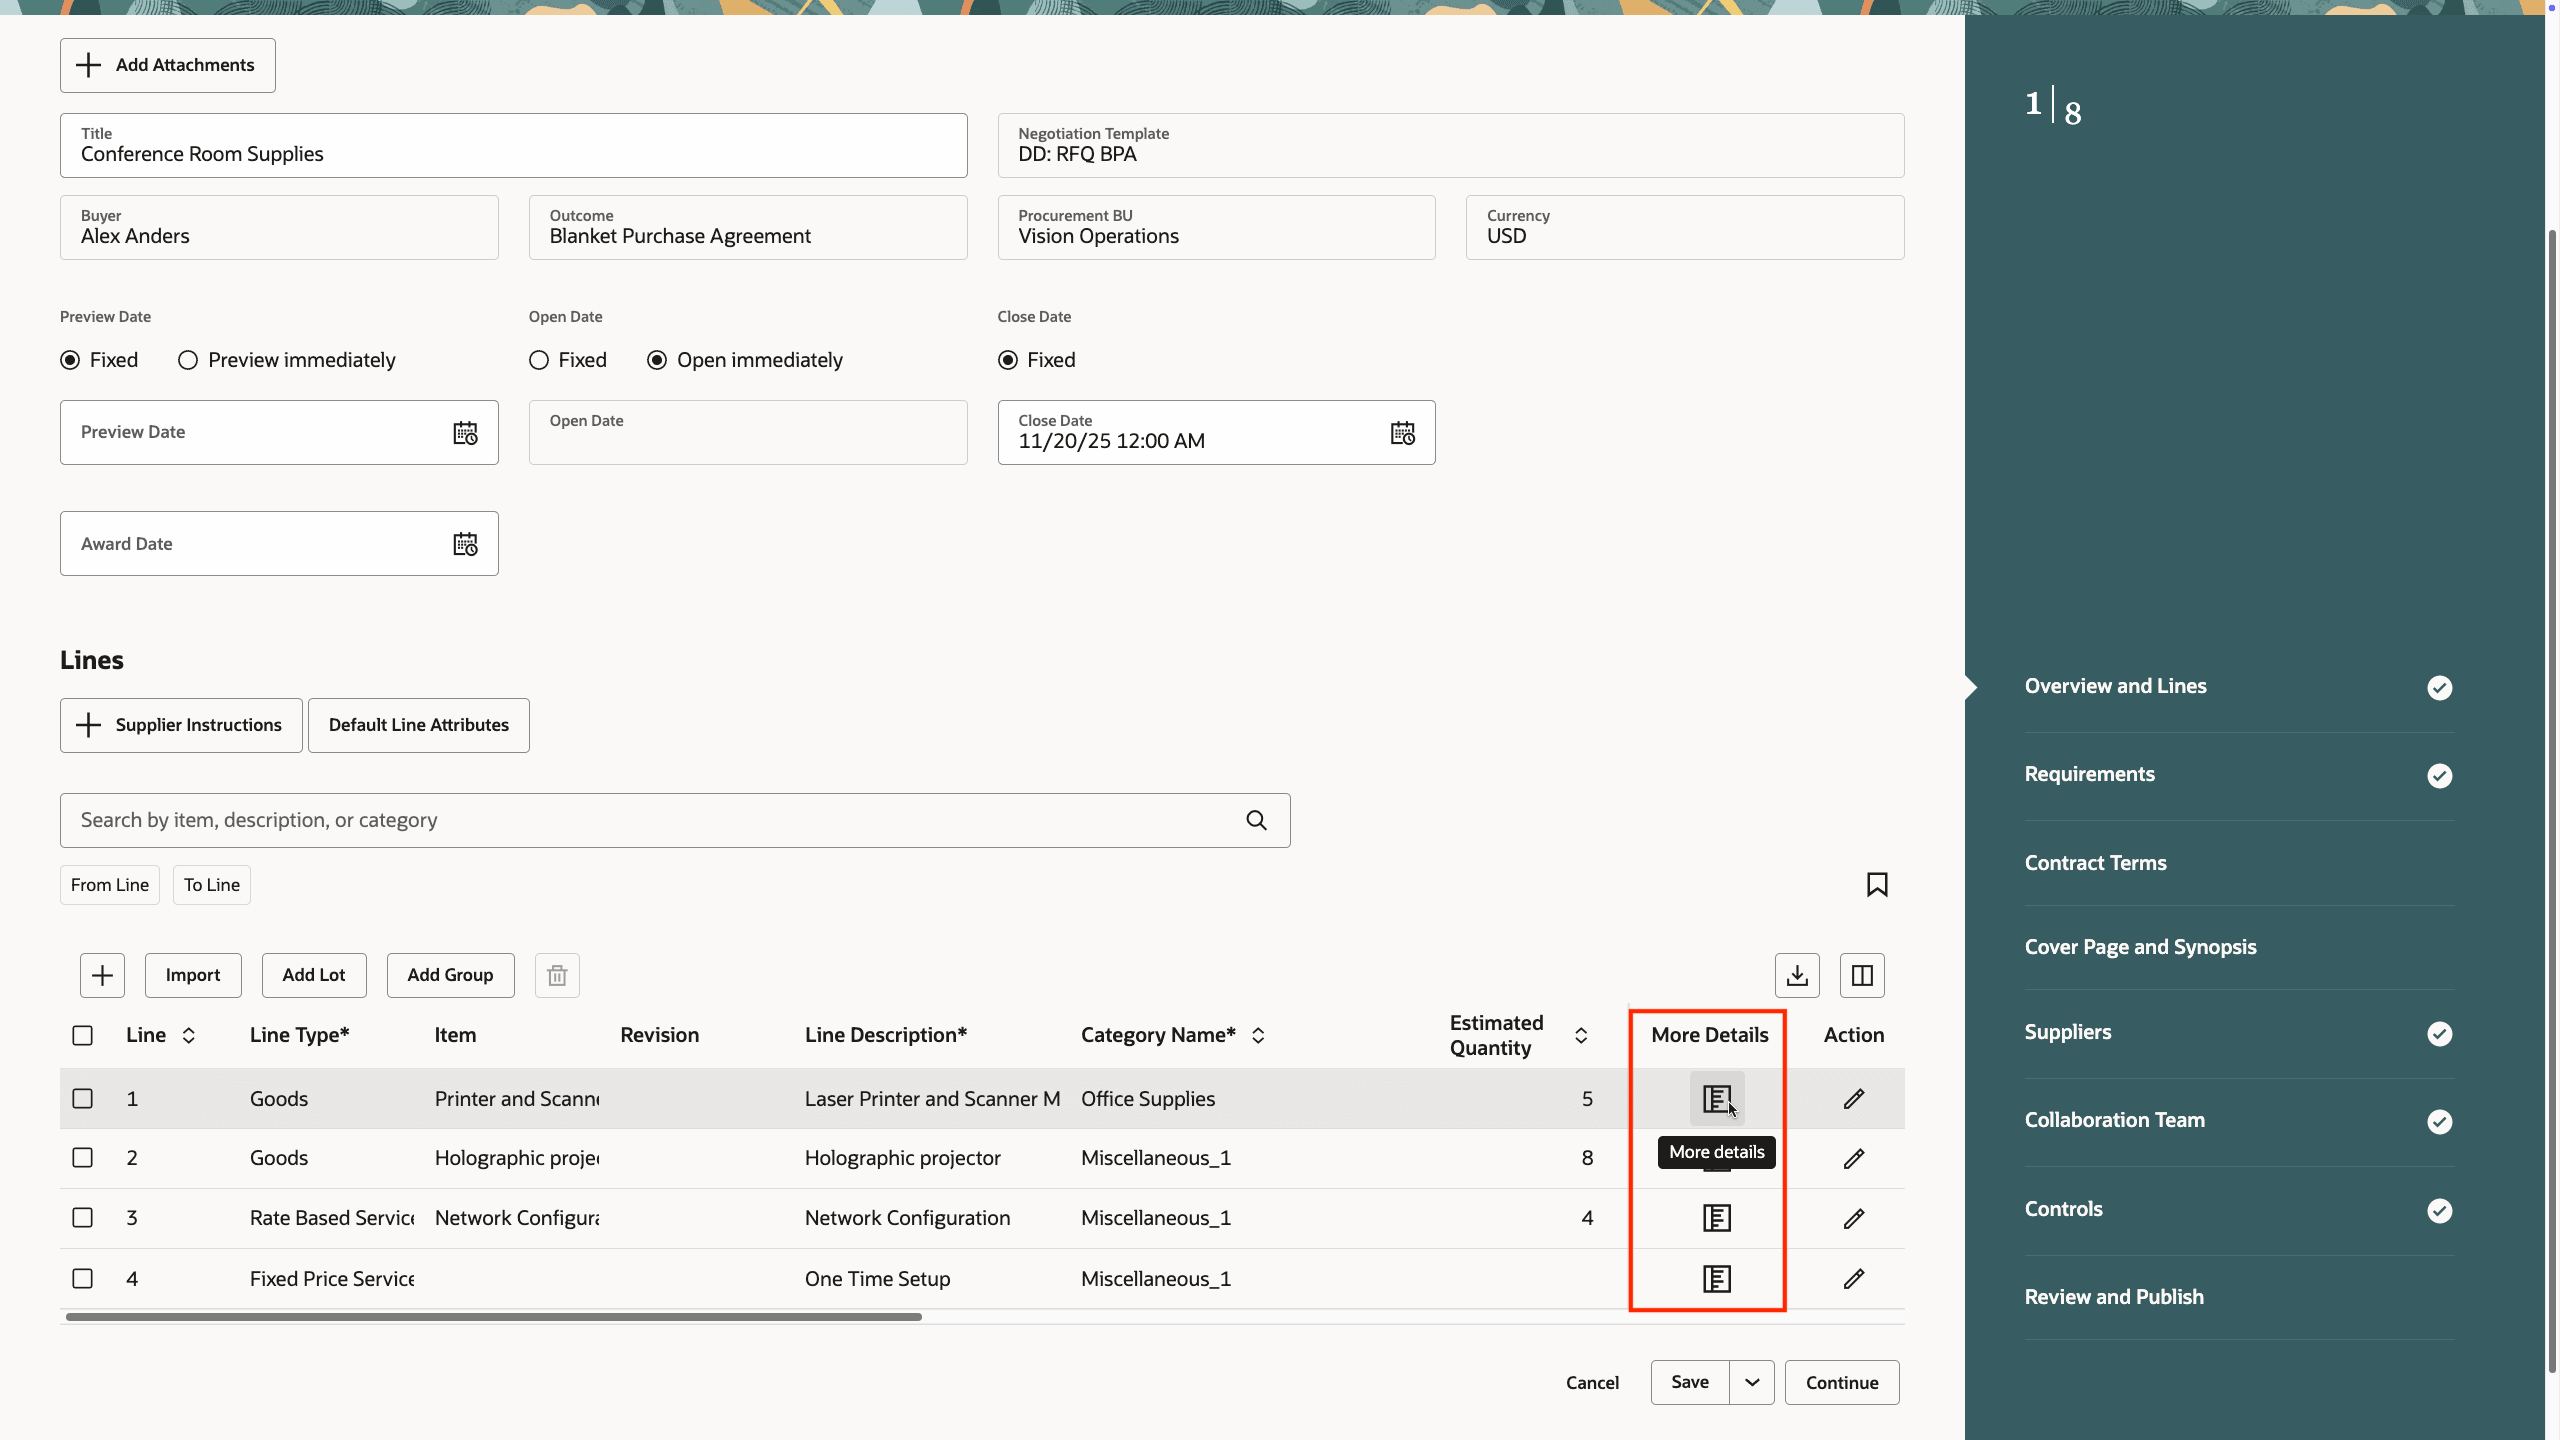Click the search icon in the line search bar
Screen dimensions: 2560x1440
pyautogui.click(x=1256, y=820)
